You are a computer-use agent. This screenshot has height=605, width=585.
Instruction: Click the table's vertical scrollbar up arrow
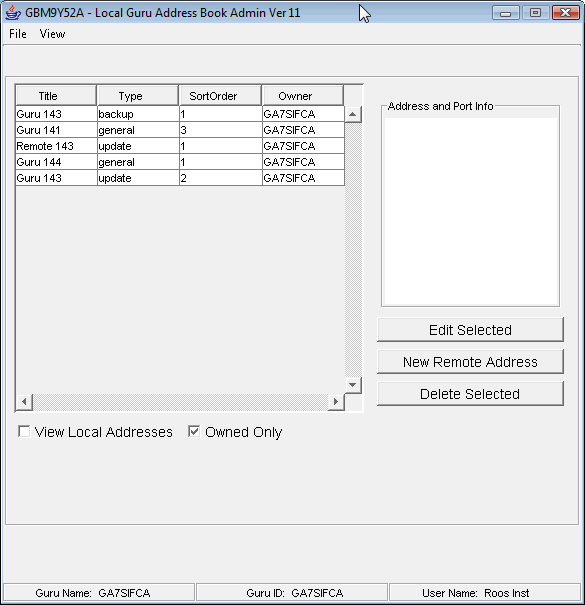[x=352, y=114]
